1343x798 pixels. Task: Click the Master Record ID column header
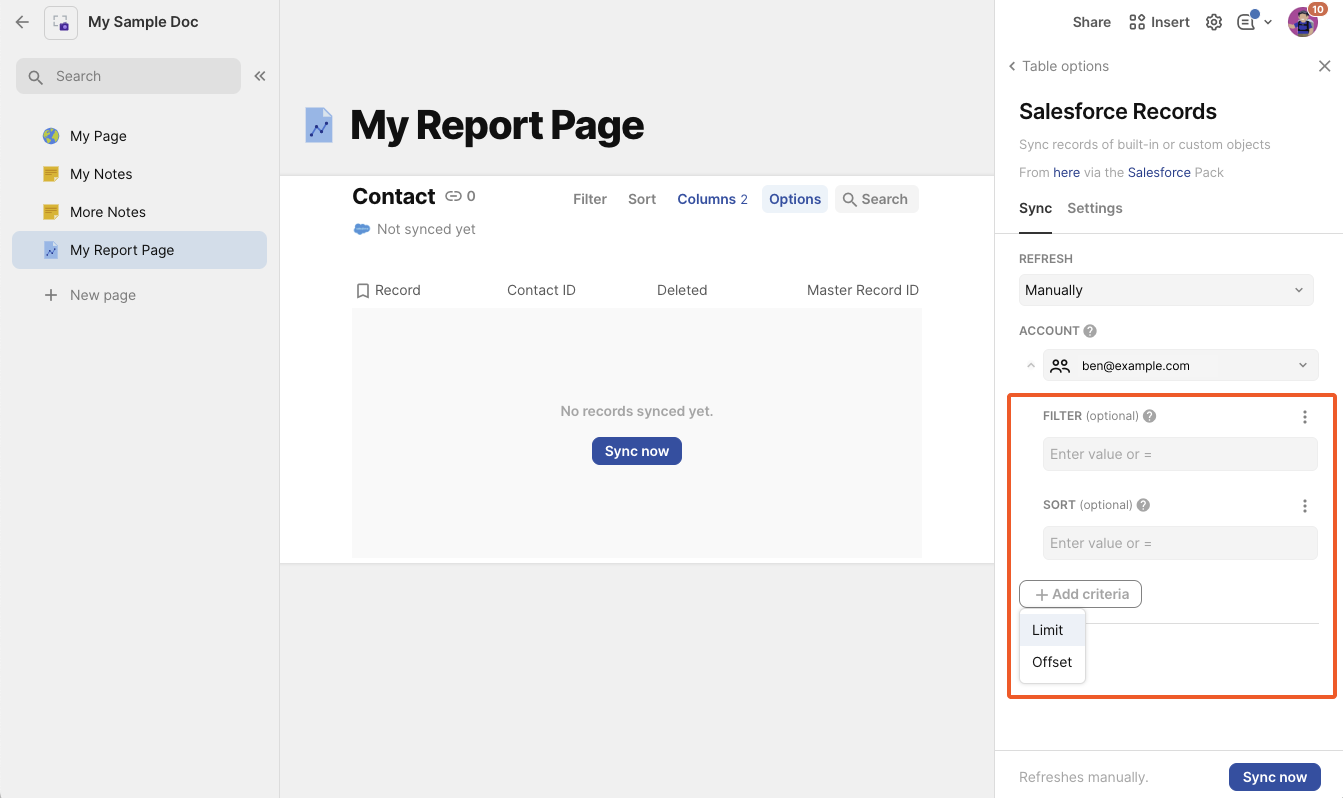coord(863,290)
